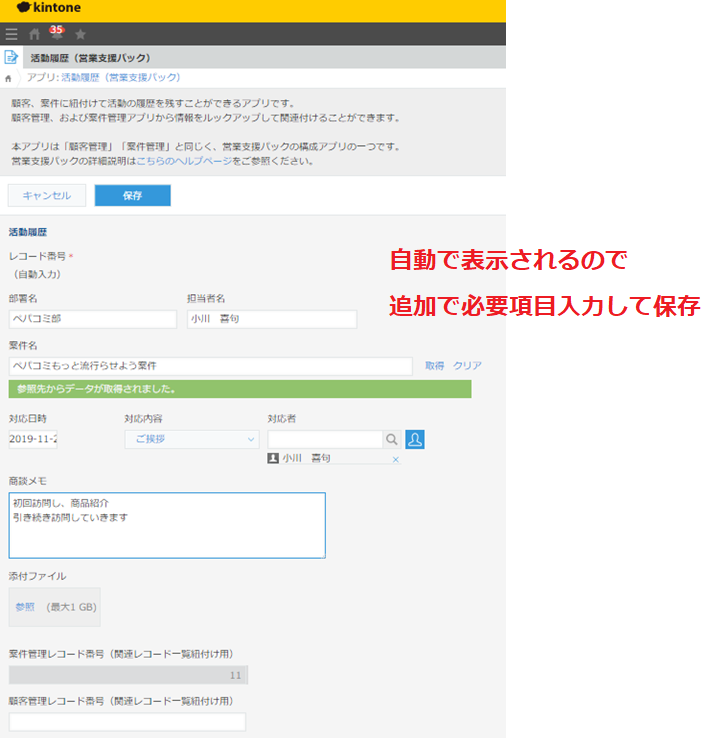
Task: Go to kintone portal home icon
Action: point(35,34)
